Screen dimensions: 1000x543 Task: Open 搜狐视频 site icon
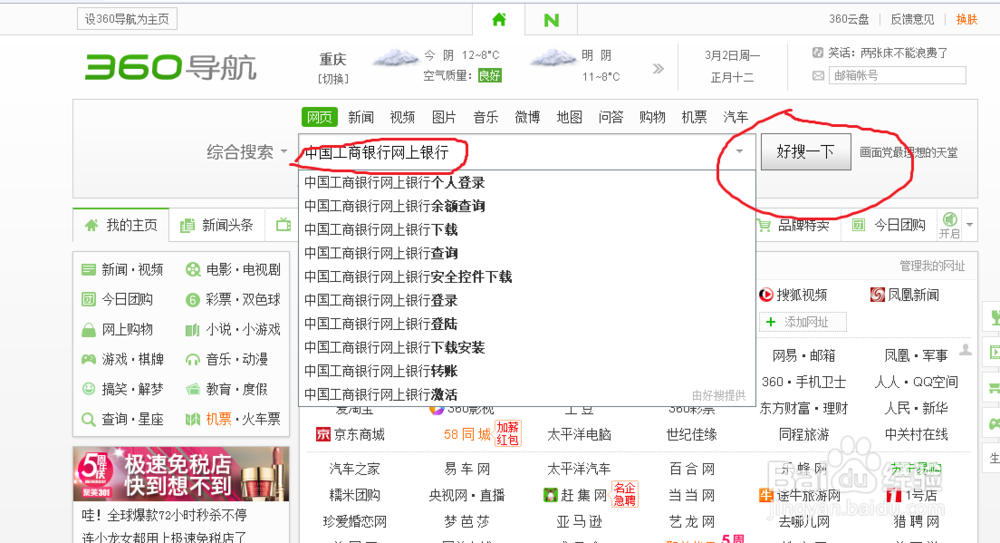point(766,295)
